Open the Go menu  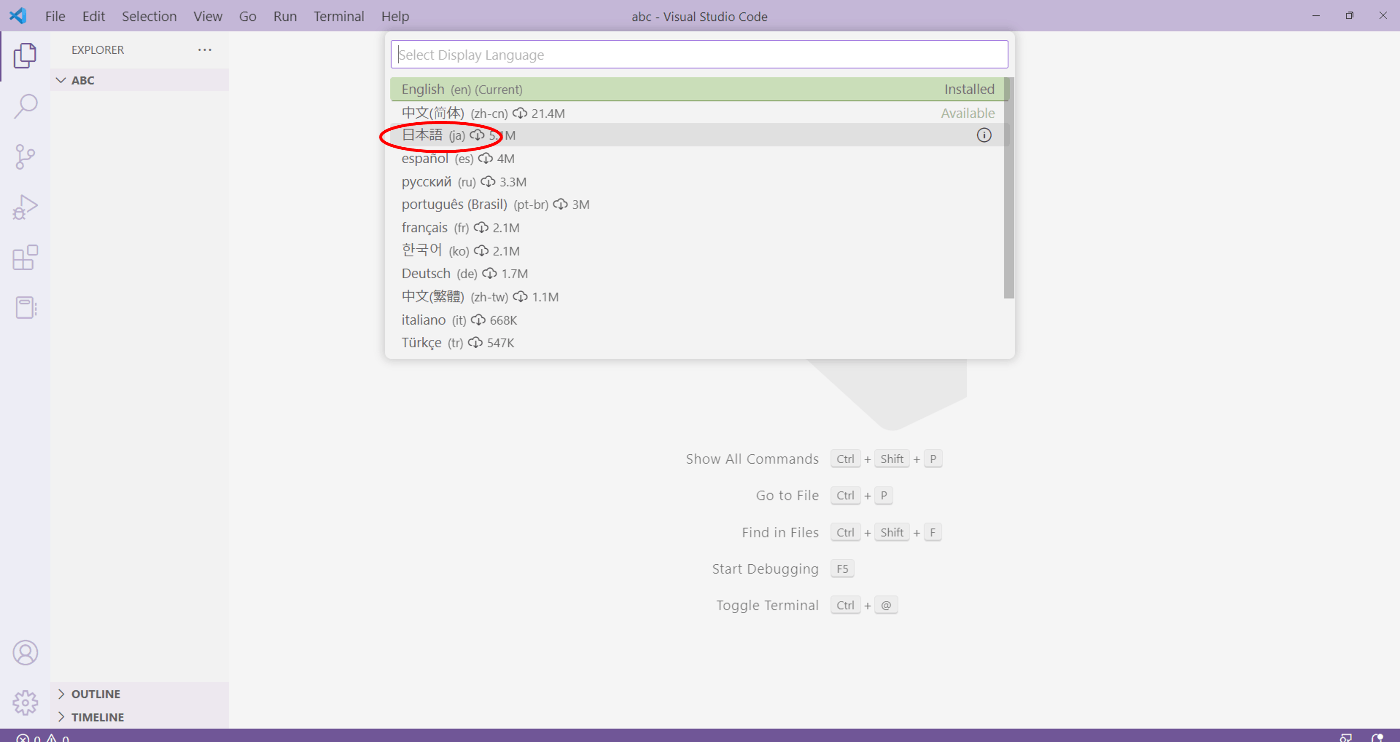point(248,16)
